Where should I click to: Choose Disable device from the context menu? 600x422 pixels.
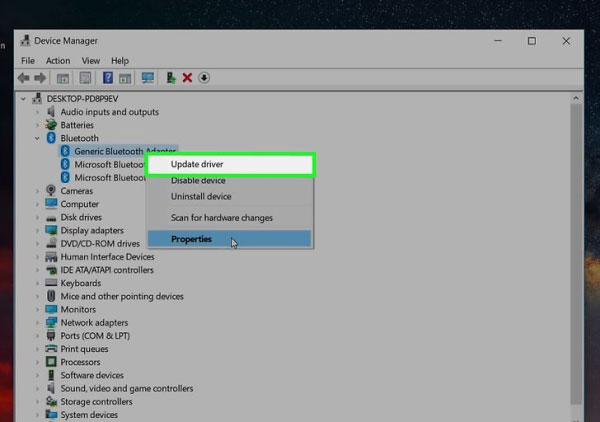coord(230,181)
